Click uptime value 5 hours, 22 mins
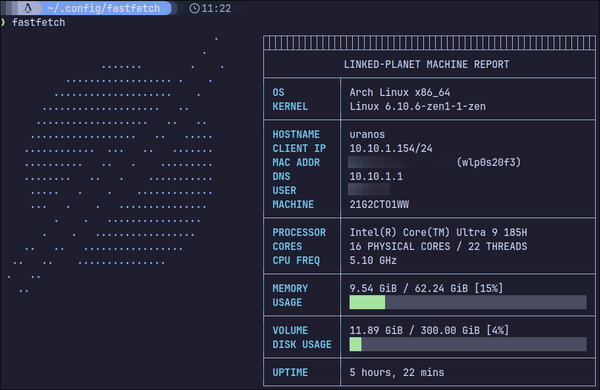The height and width of the screenshot is (390, 600). pos(397,372)
